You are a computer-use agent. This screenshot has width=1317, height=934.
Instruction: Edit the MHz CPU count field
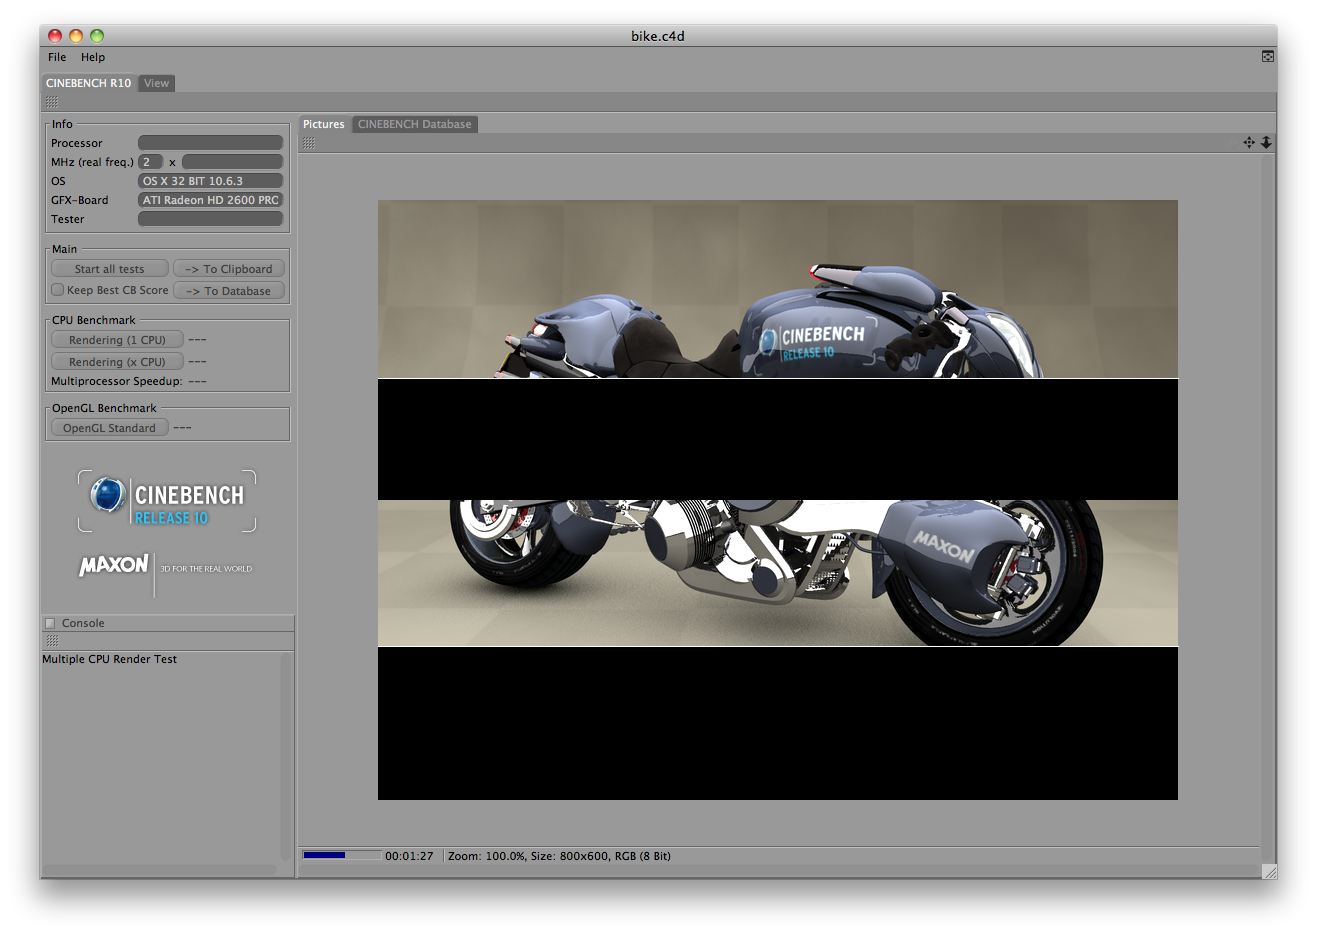[150, 162]
